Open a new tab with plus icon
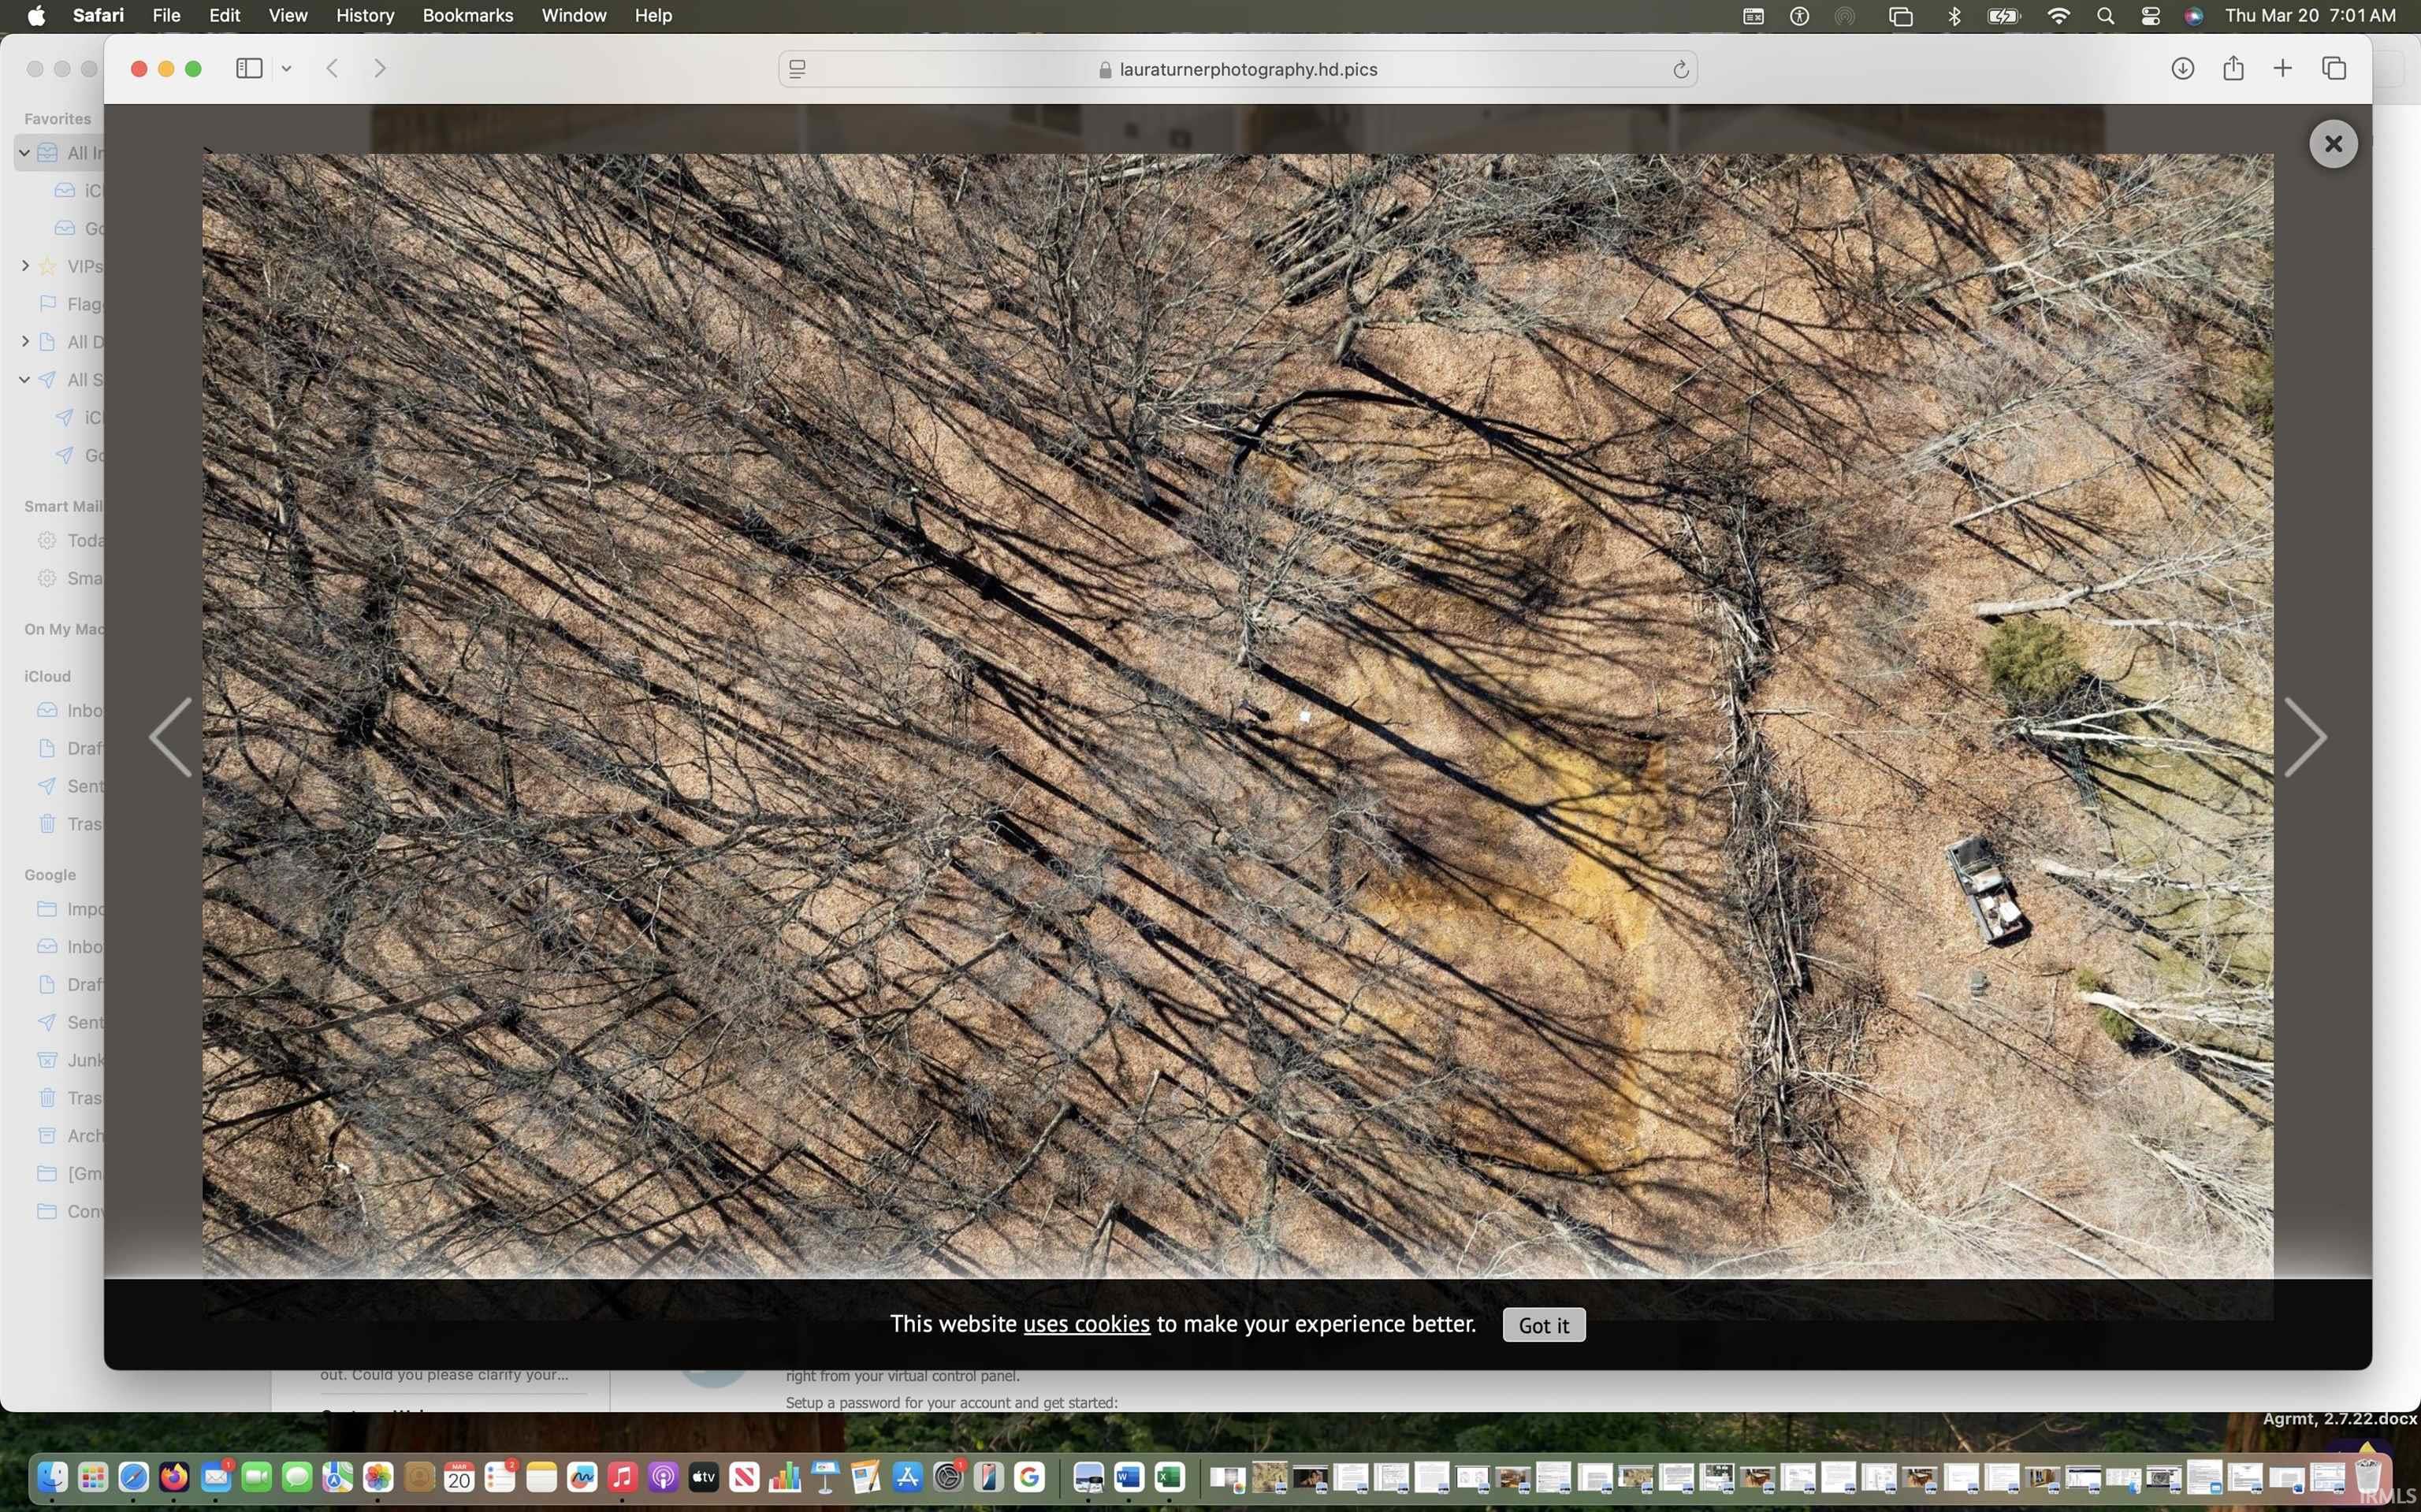The image size is (2421, 1512). pyautogui.click(x=2282, y=68)
